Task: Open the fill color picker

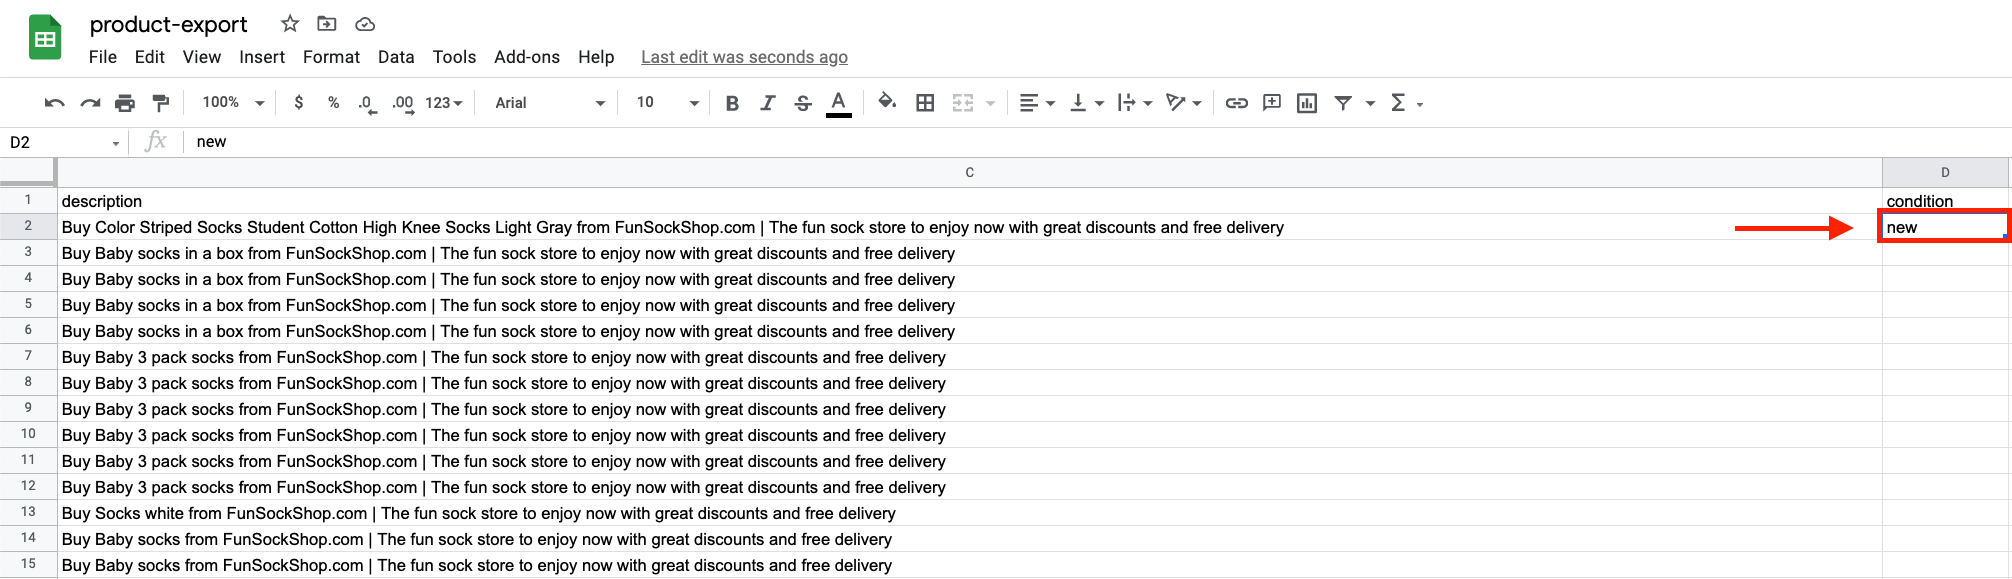Action: click(887, 102)
